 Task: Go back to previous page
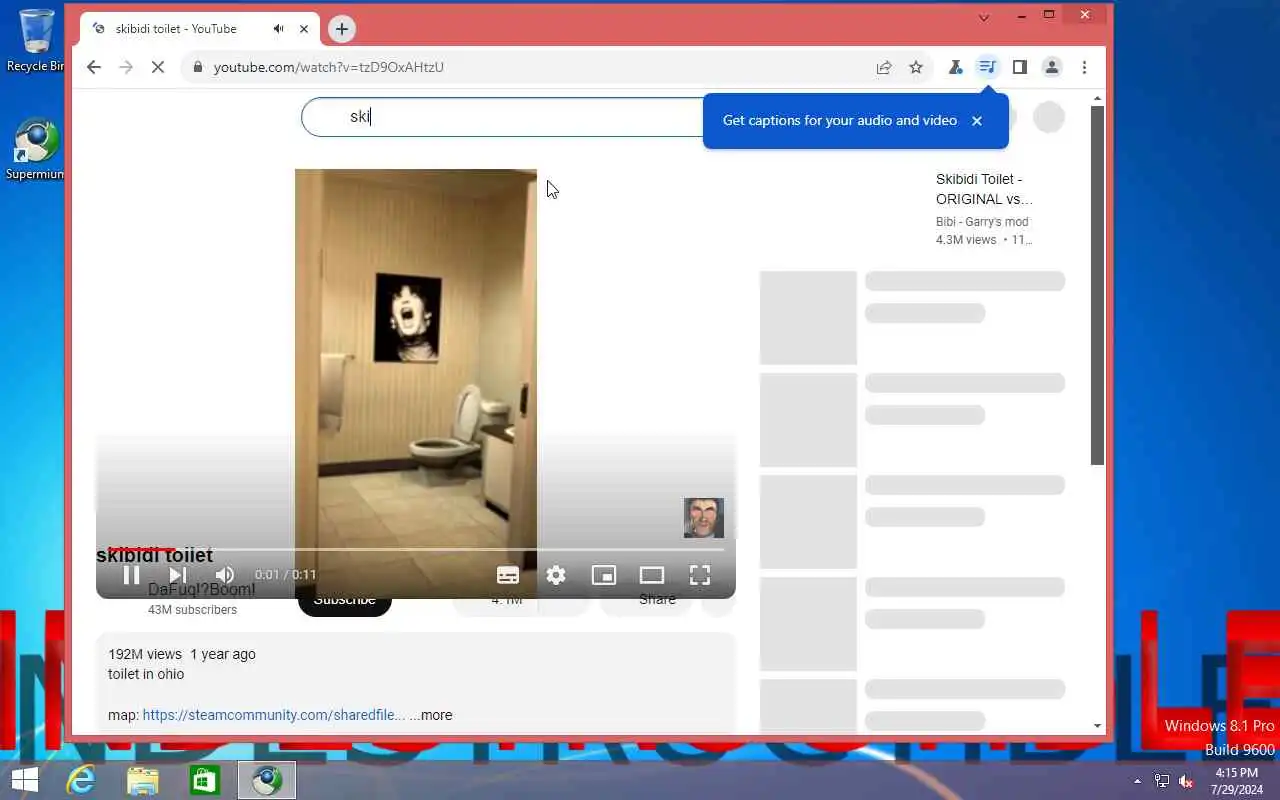[x=94, y=67]
